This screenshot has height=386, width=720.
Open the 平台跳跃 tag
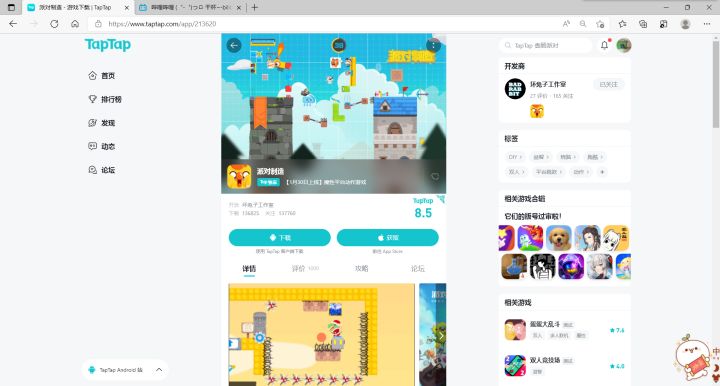(549, 172)
